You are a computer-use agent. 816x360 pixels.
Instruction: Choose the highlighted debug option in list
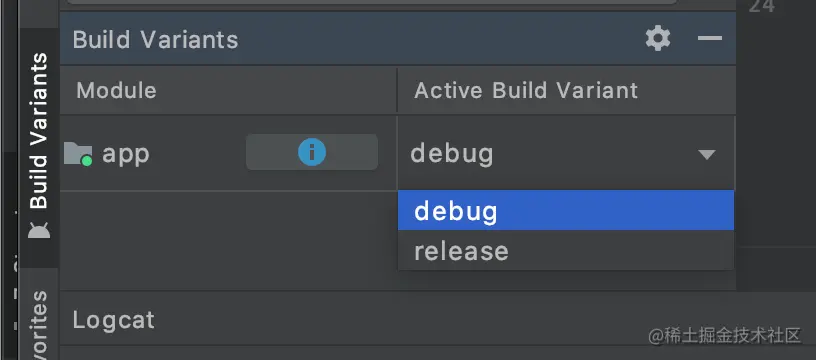click(566, 210)
